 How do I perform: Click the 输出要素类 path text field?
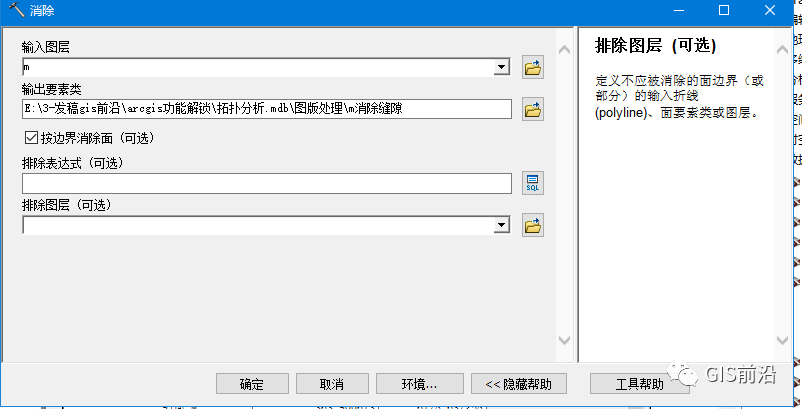tap(267, 109)
